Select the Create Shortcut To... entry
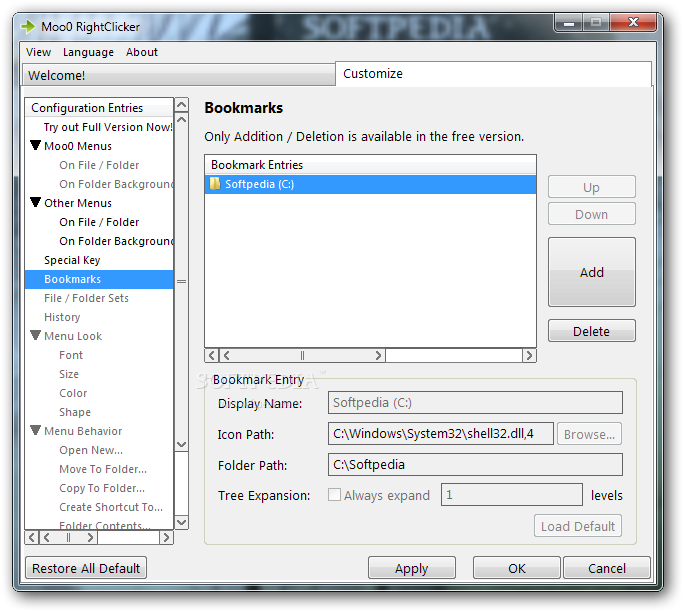 (111, 507)
